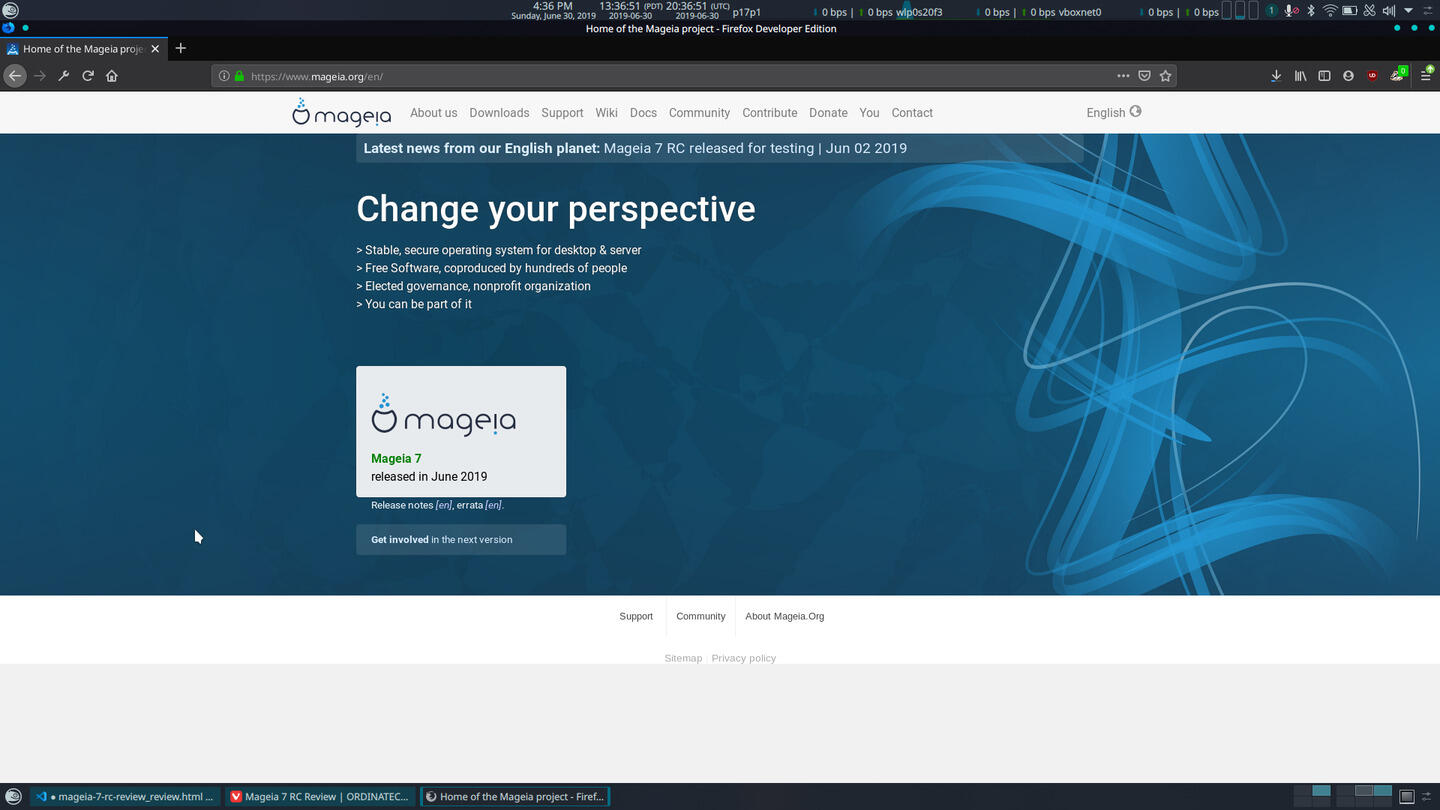
Task: Open the You navigation link
Action: click(x=869, y=113)
